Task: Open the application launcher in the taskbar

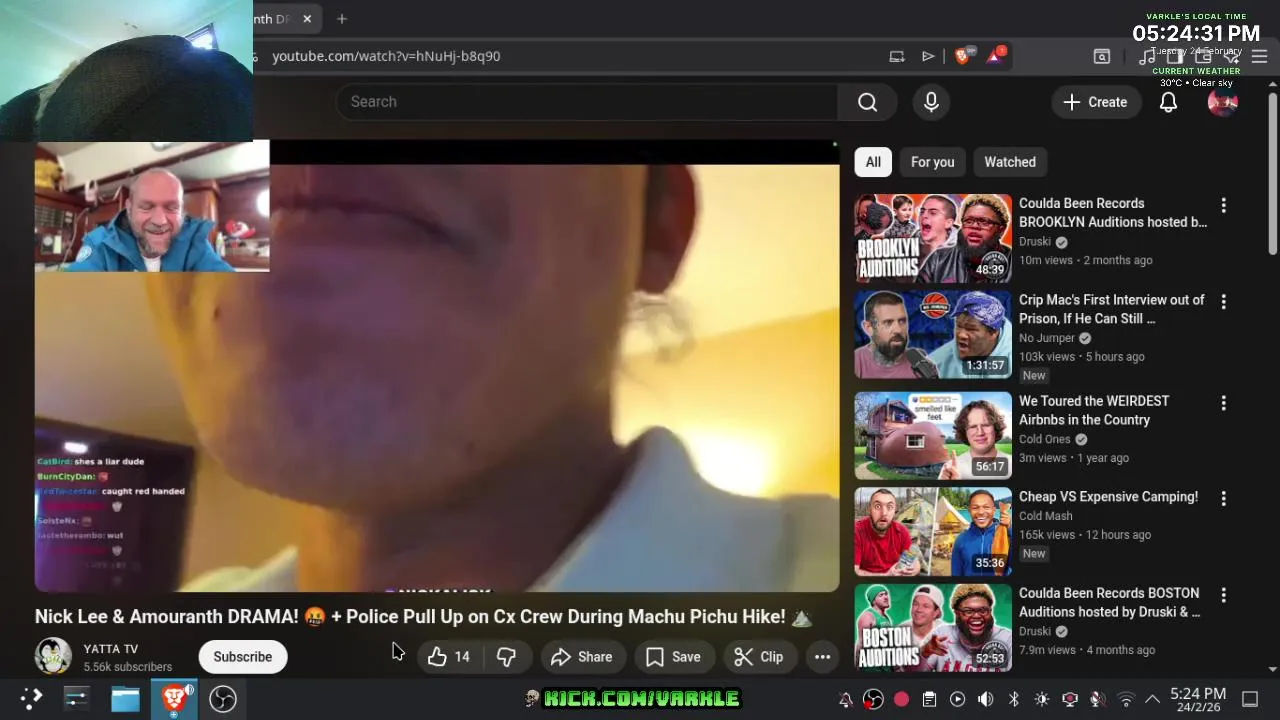Action: click(32, 698)
